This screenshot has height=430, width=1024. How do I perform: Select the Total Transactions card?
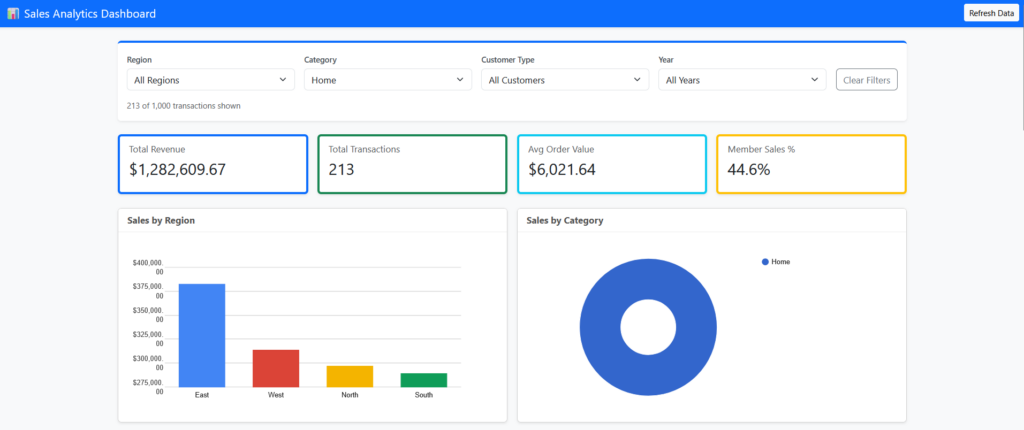[x=412, y=164]
